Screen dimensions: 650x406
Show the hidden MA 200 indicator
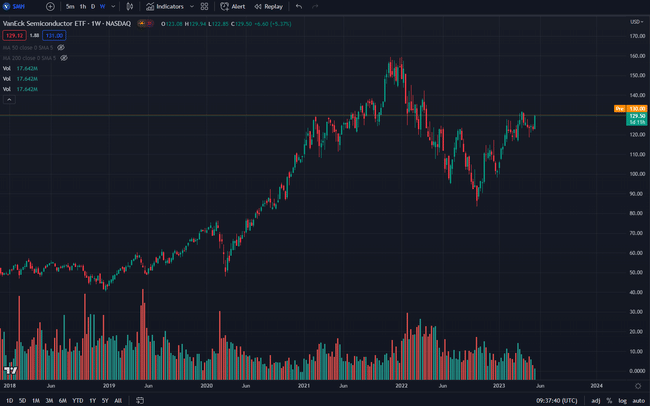(63, 57)
